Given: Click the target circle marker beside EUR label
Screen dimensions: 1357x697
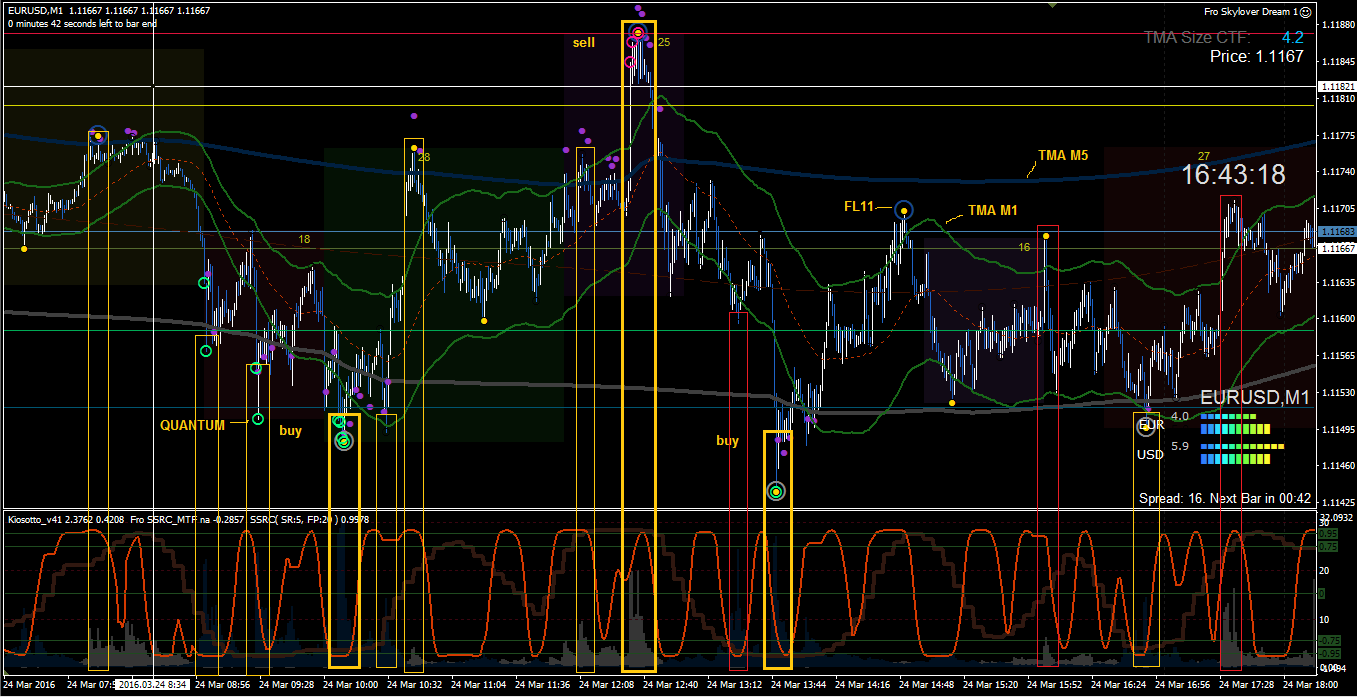Looking at the screenshot, I should point(1146,426).
